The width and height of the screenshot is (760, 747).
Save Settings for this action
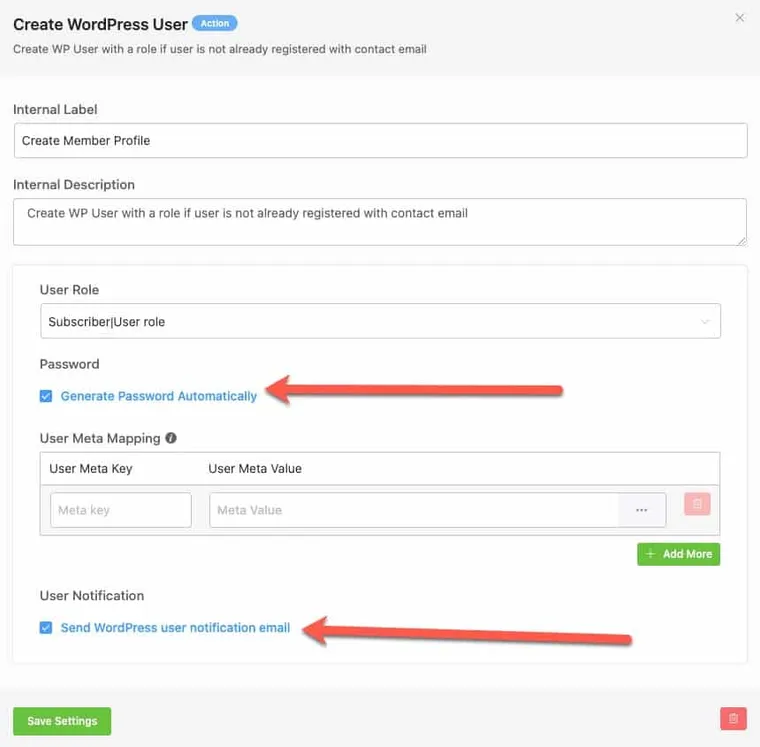pyautogui.click(x=62, y=721)
